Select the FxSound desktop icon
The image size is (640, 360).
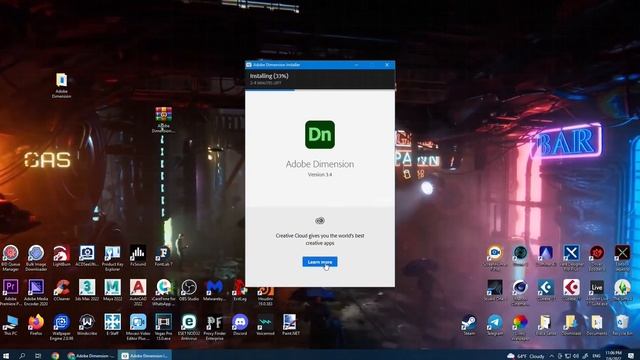pyautogui.click(x=138, y=256)
